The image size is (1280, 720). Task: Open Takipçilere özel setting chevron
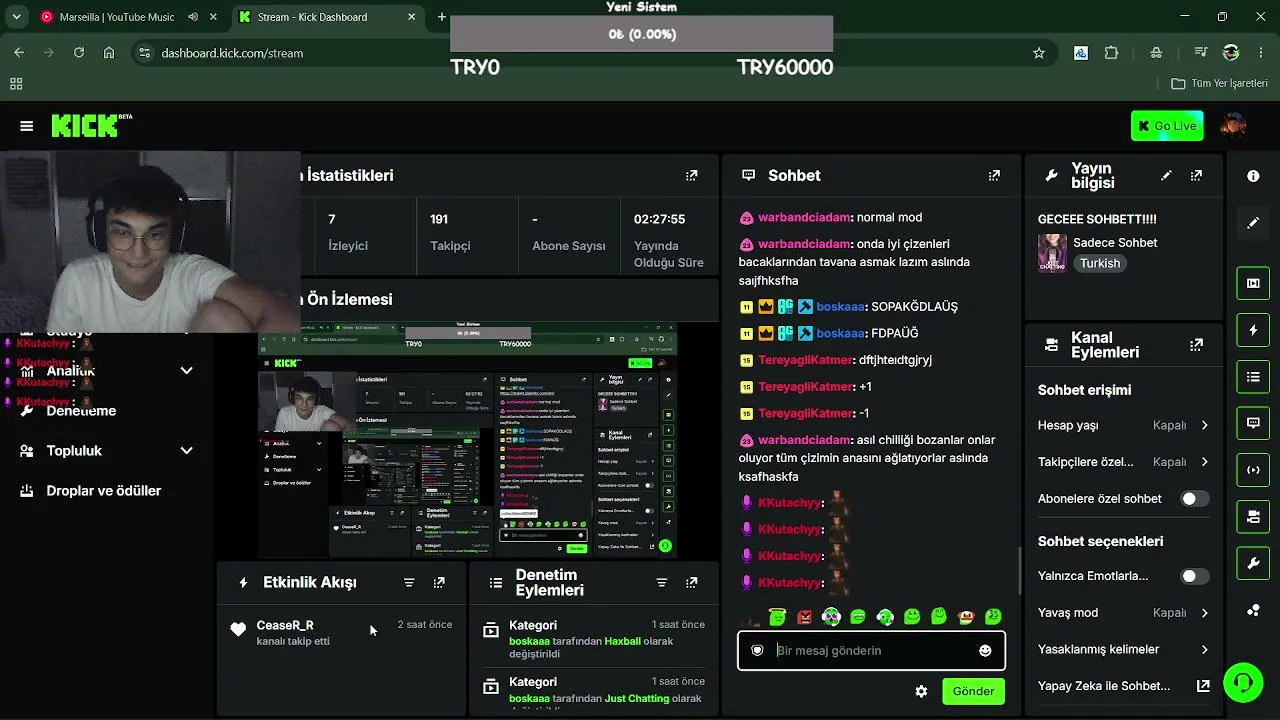[1204, 462]
